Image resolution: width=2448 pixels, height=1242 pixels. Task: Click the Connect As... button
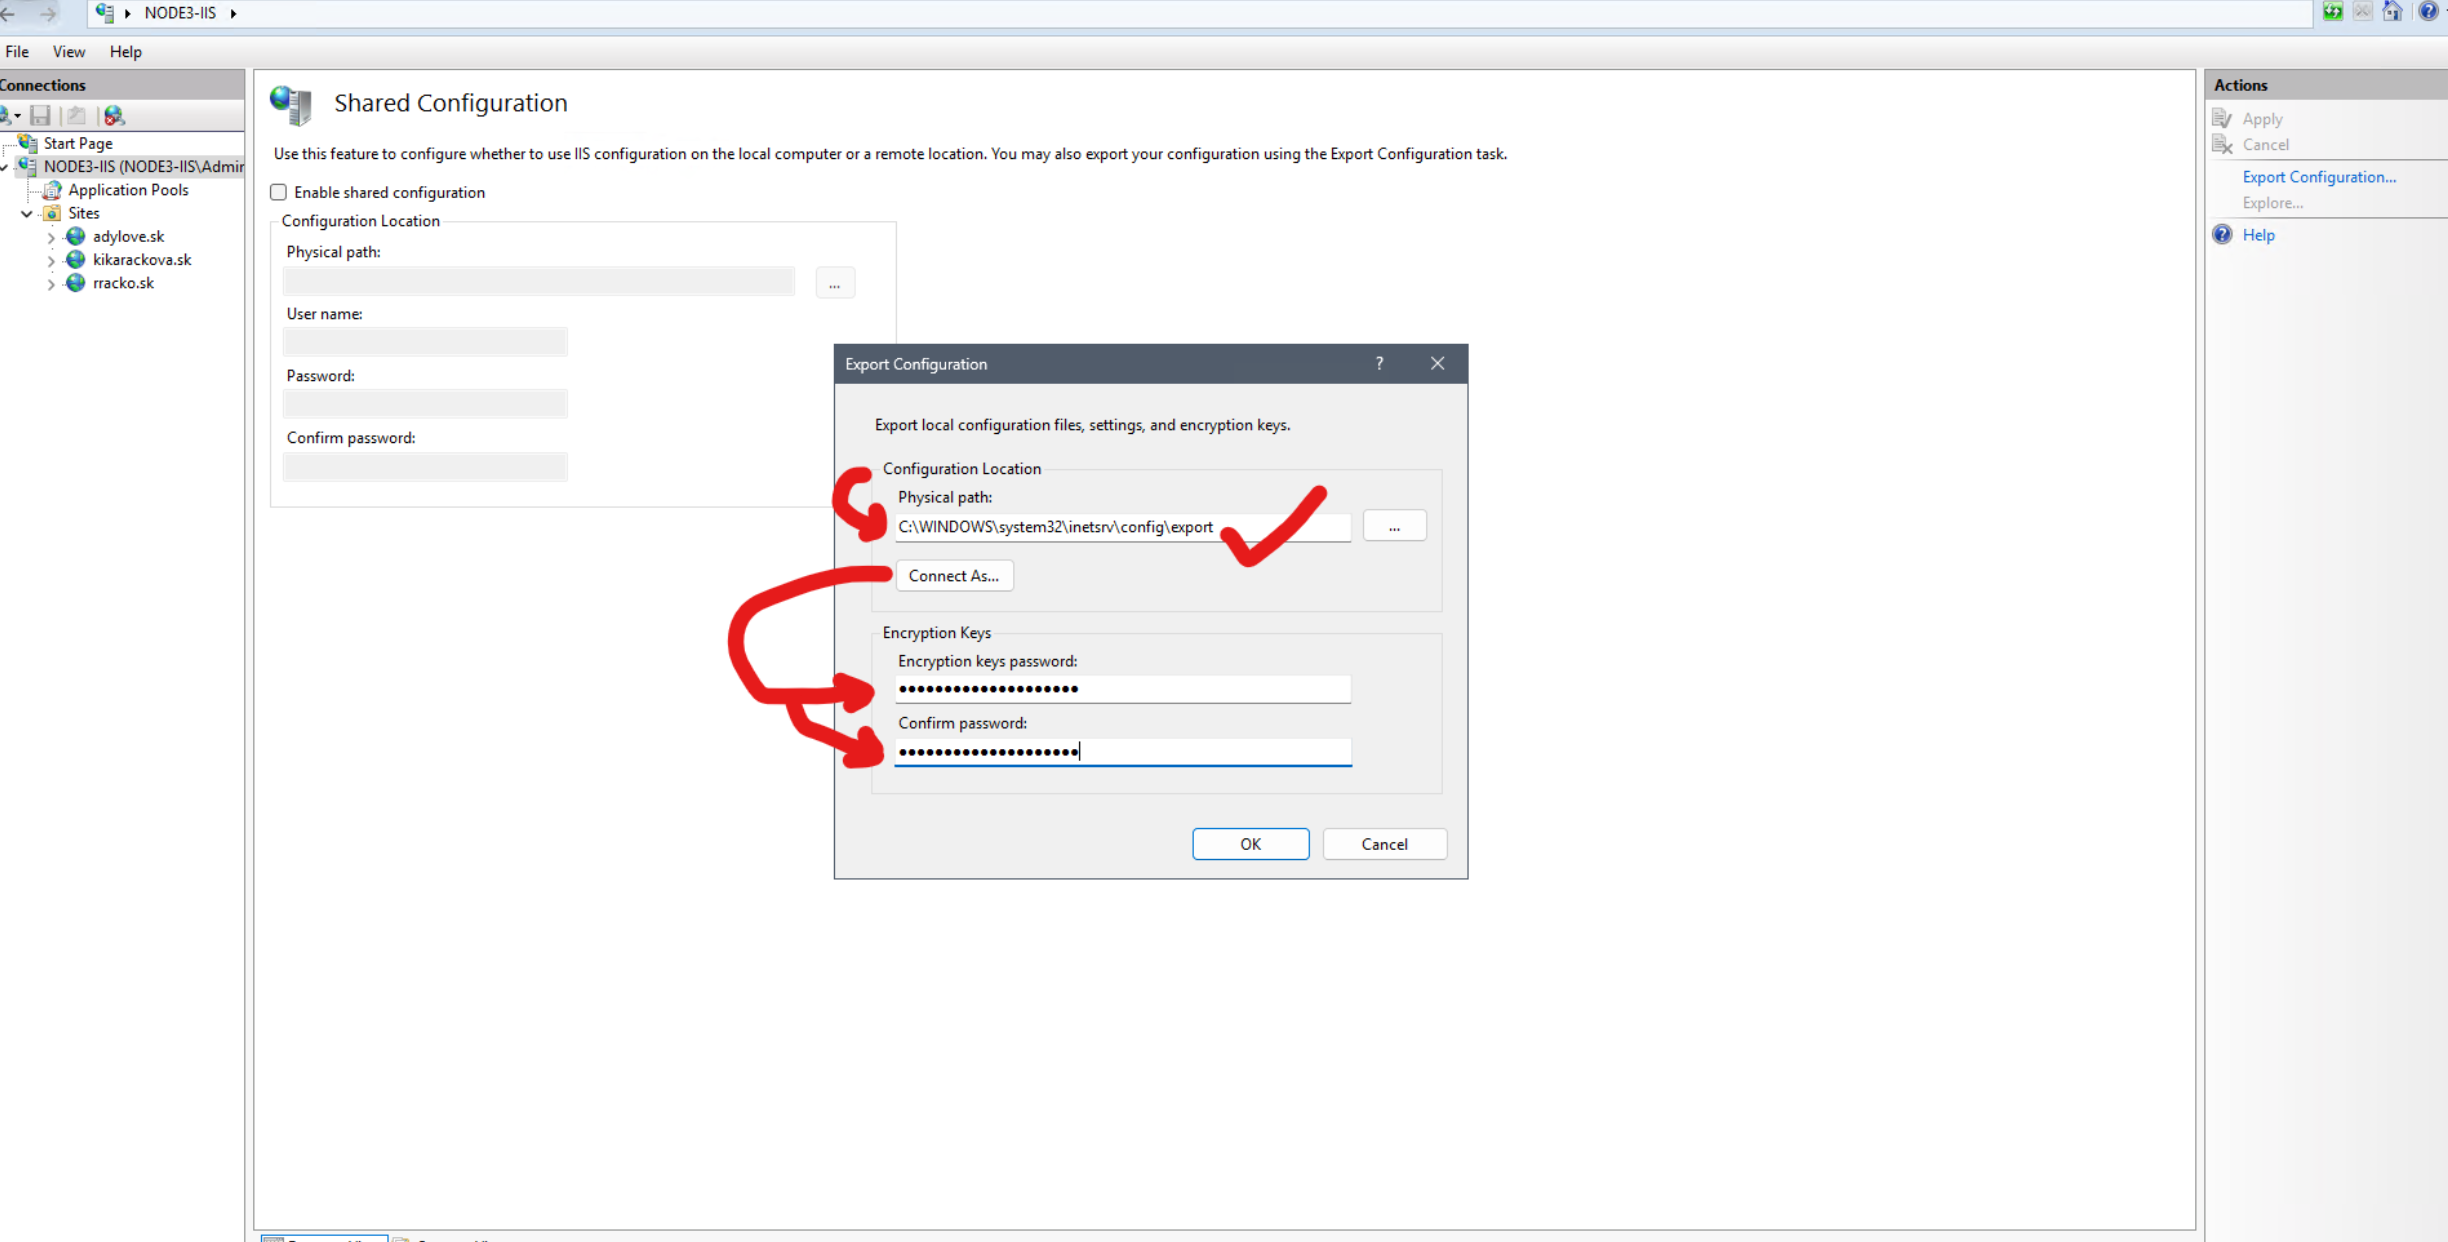click(x=953, y=576)
